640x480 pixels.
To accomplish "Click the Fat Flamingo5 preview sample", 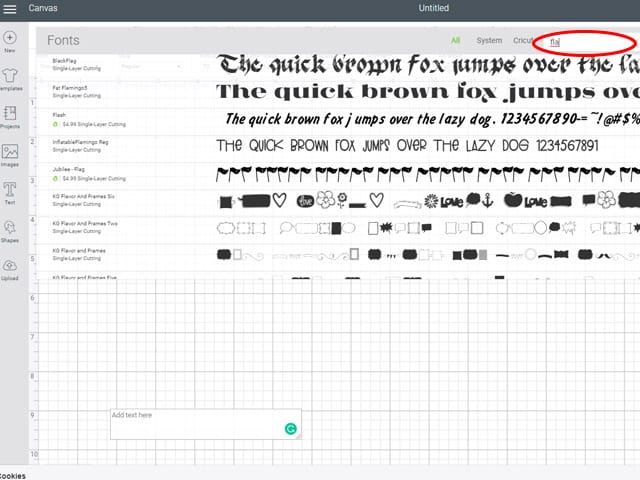I will [x=428, y=92].
